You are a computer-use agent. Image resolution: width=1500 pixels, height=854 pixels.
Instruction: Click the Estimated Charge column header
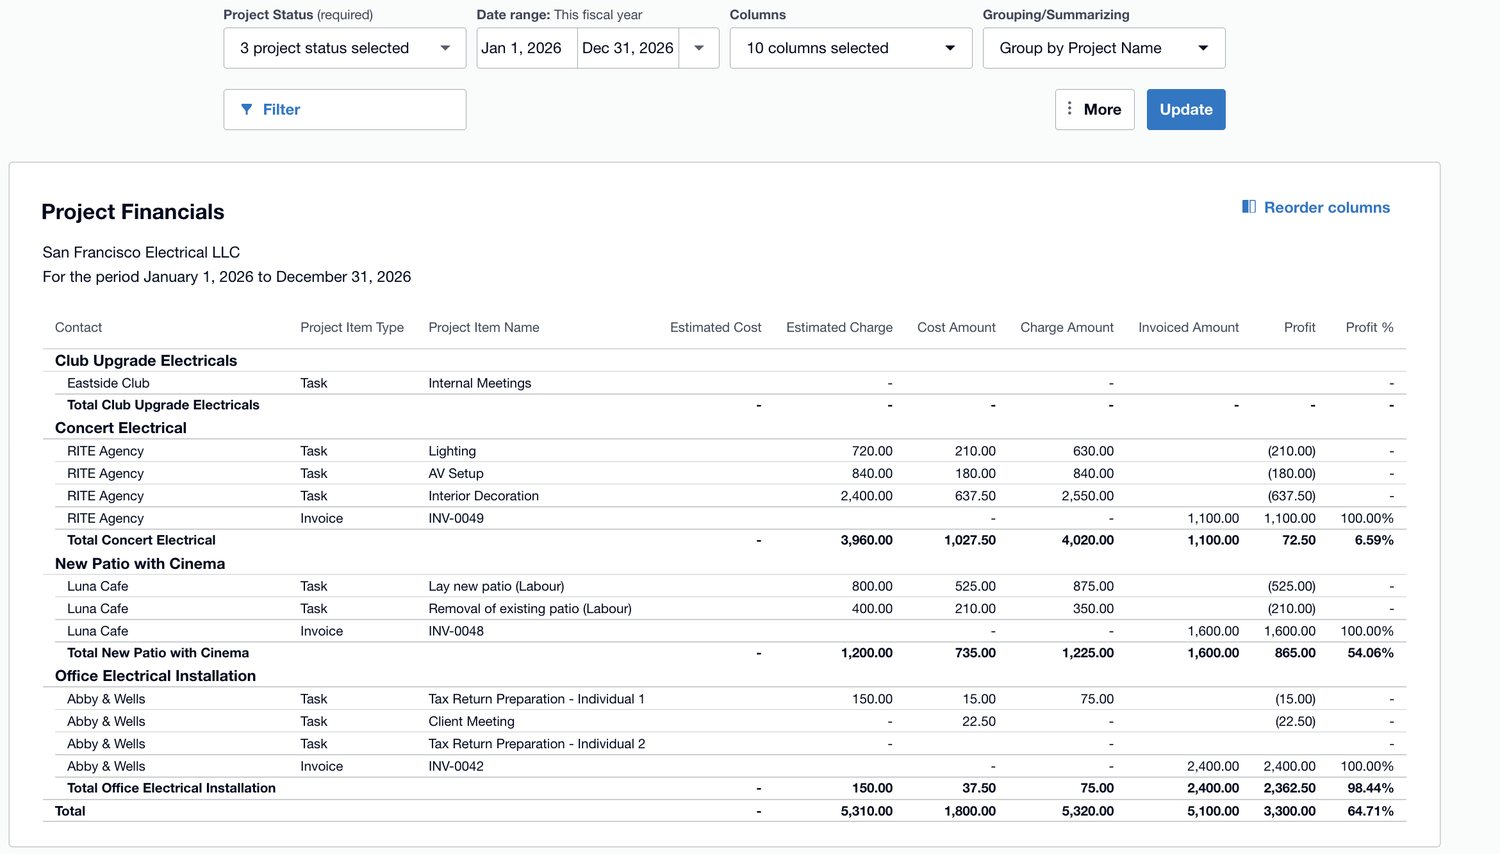tap(839, 327)
